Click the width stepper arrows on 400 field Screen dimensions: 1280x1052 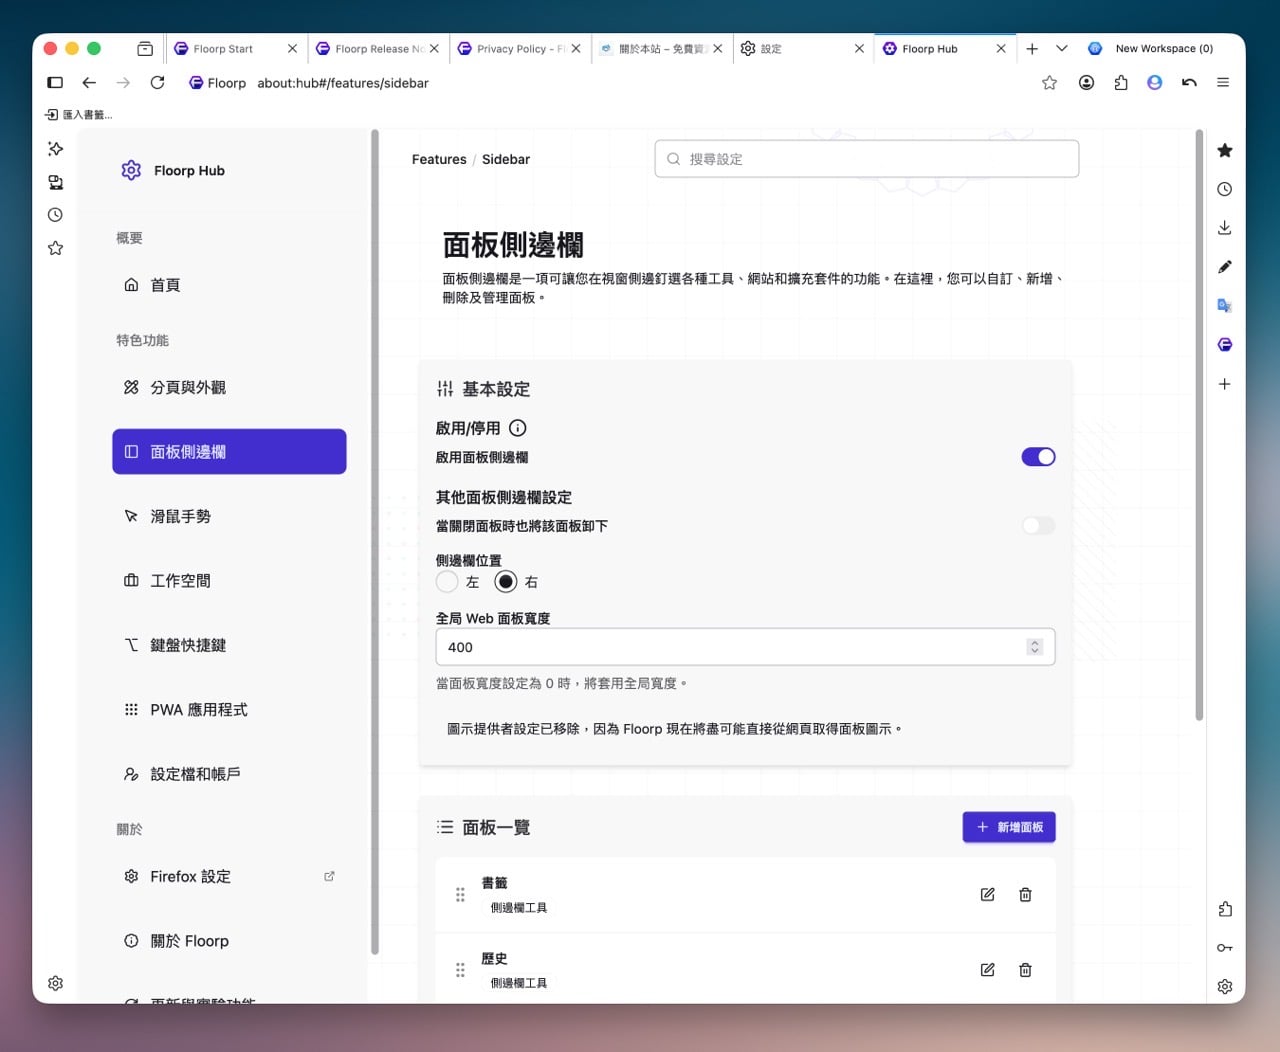[1035, 647]
